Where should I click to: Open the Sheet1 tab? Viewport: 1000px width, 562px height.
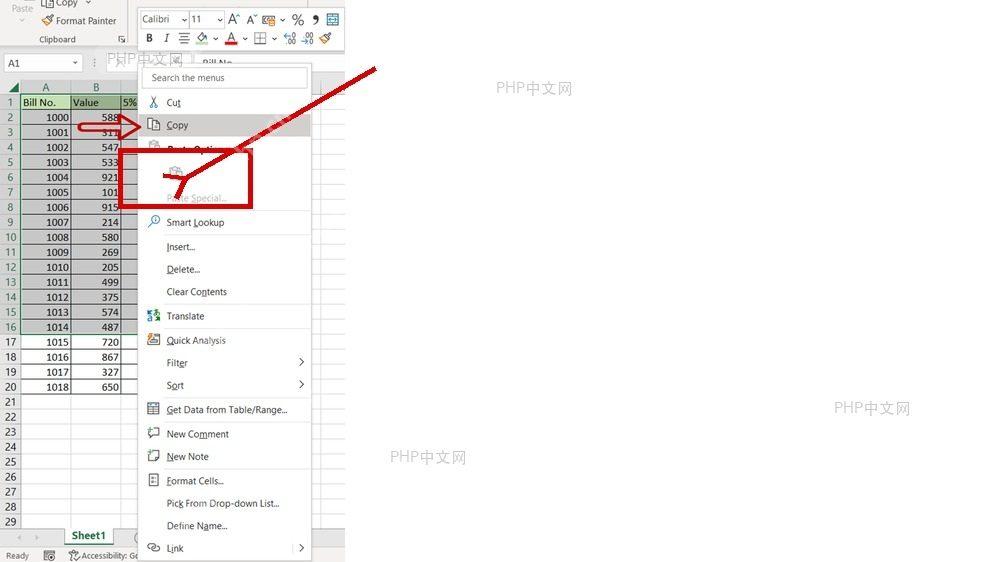pos(88,535)
